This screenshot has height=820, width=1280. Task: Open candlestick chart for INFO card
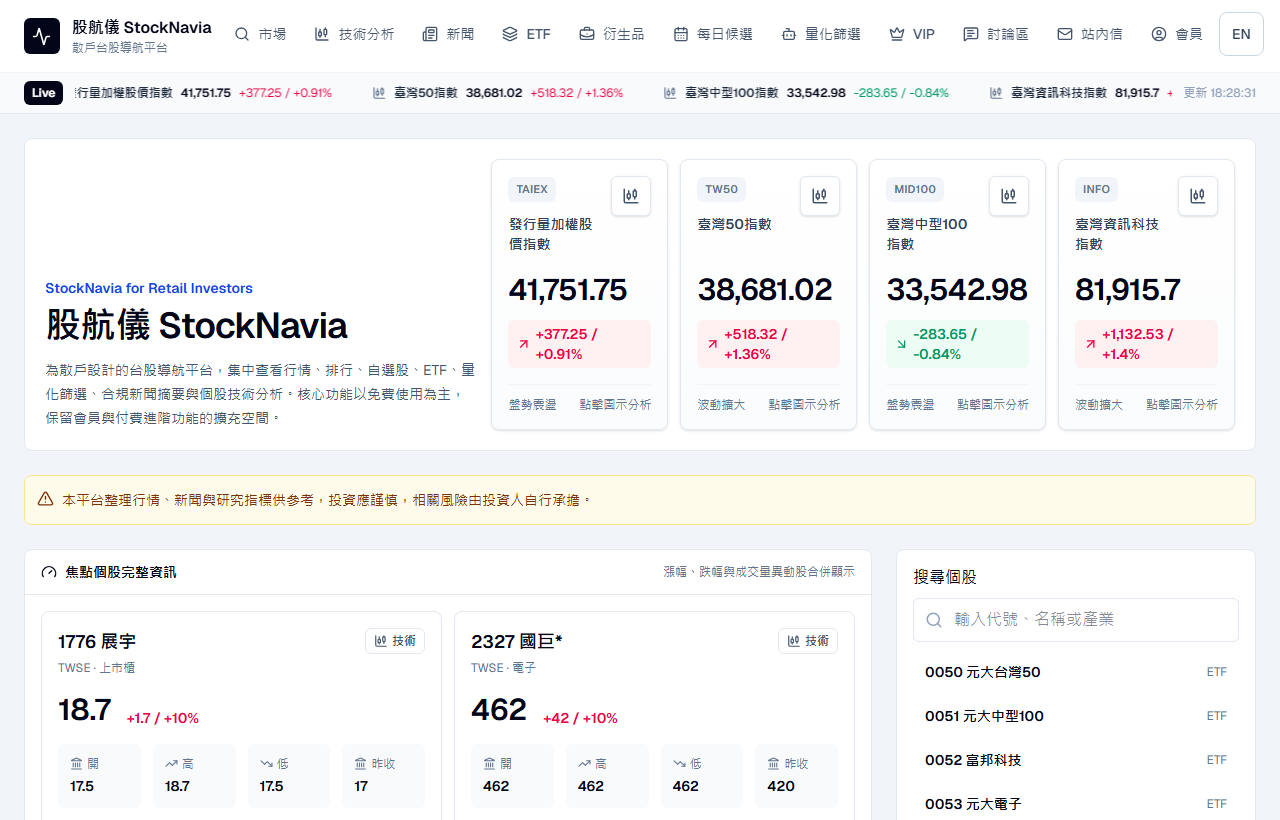click(1198, 196)
